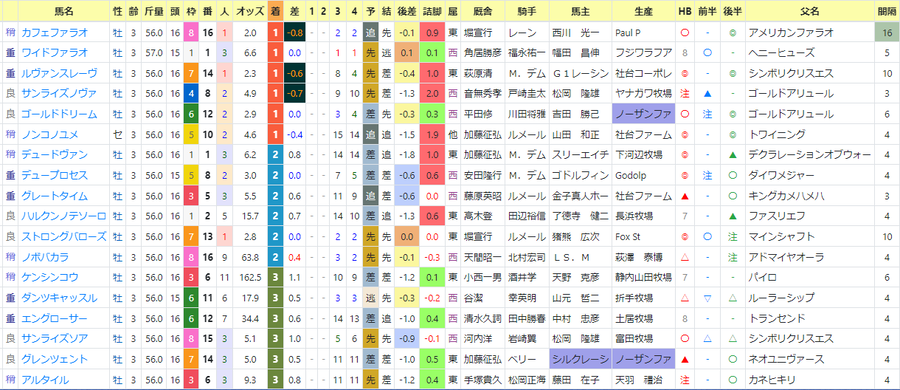This screenshot has width=900, height=390.
Task: Open the アルタイル horse link
Action: (x=45, y=380)
